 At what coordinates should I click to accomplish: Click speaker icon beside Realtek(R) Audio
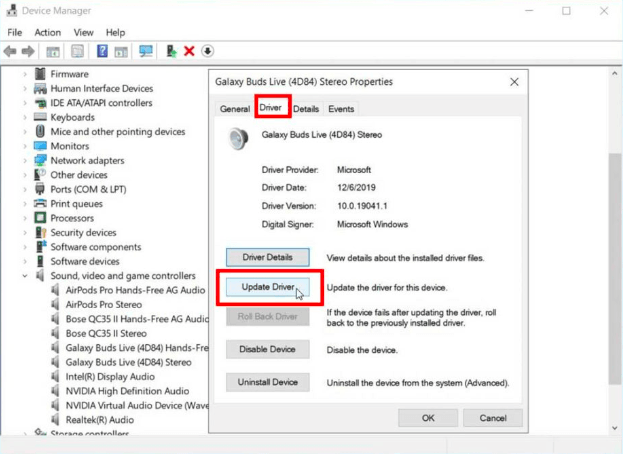(56, 419)
